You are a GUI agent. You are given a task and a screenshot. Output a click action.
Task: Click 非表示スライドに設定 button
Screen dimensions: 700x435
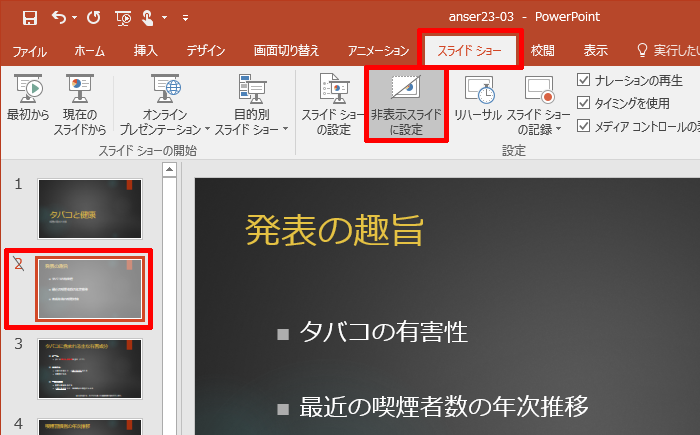[x=406, y=105]
